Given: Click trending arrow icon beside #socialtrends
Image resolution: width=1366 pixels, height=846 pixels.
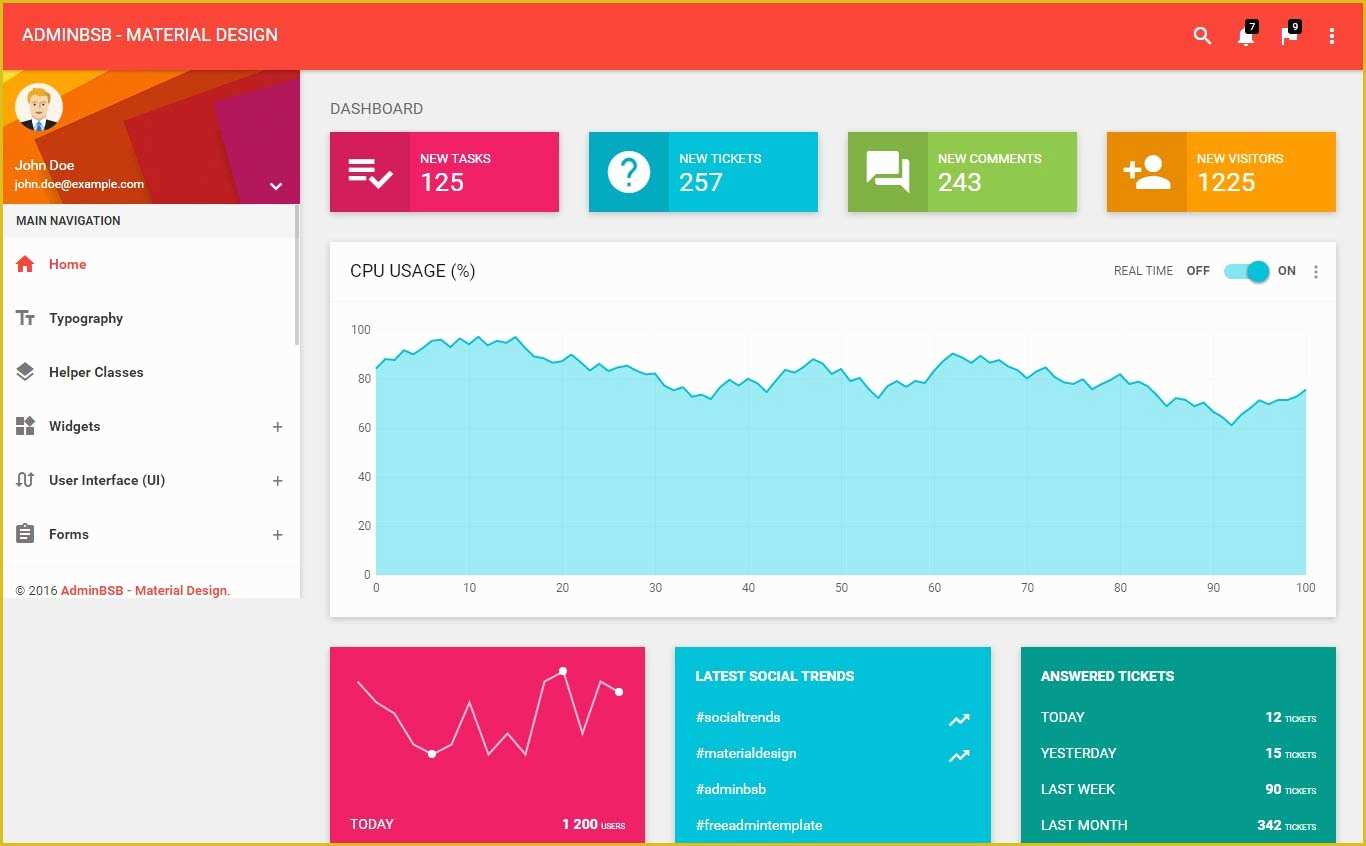Looking at the screenshot, I should tap(959, 719).
